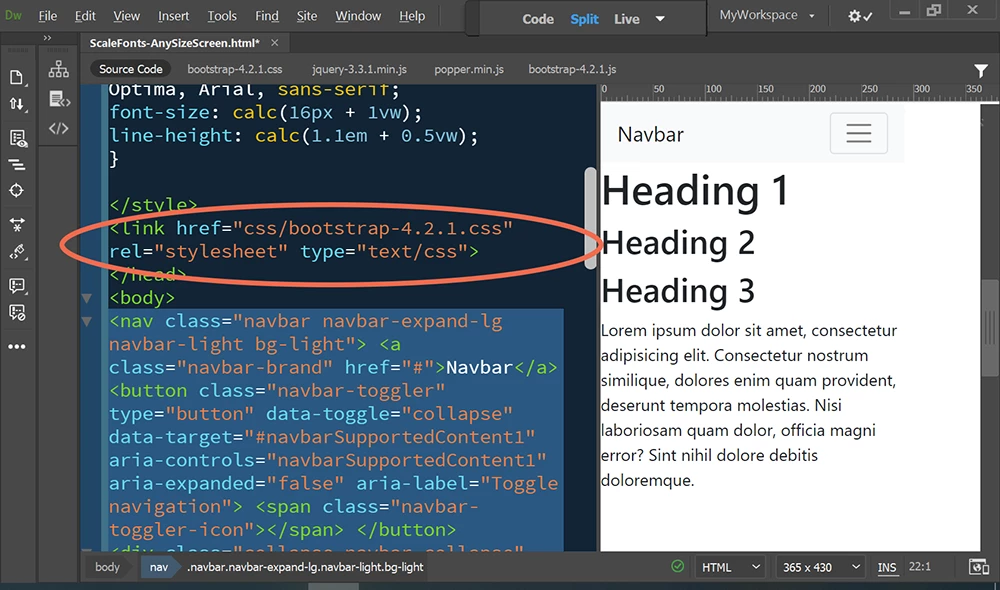The height and width of the screenshot is (590, 1000).
Task: Open related file jquery-3.3.1.min.js
Action: 359,69
